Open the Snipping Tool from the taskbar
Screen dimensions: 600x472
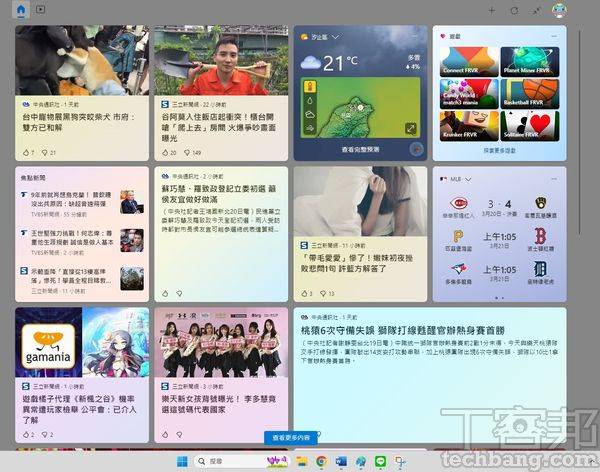click(400, 461)
